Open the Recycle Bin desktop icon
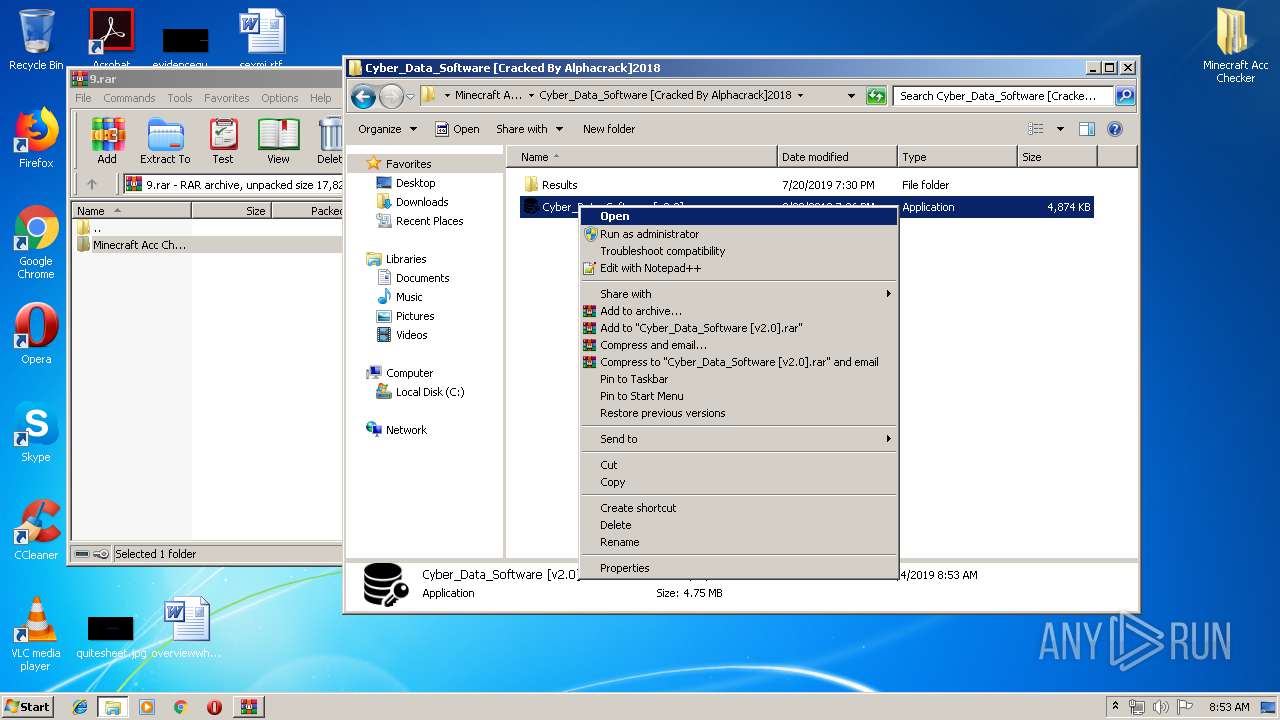The height and width of the screenshot is (720, 1280). point(36,40)
